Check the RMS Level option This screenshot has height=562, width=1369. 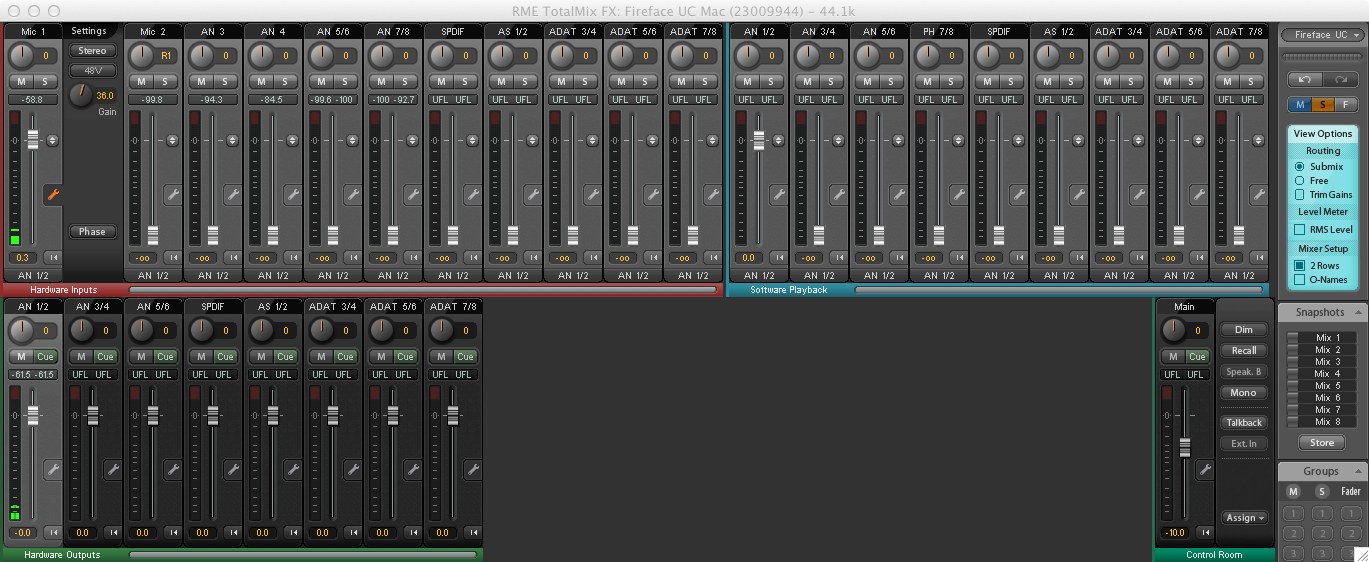point(1299,230)
